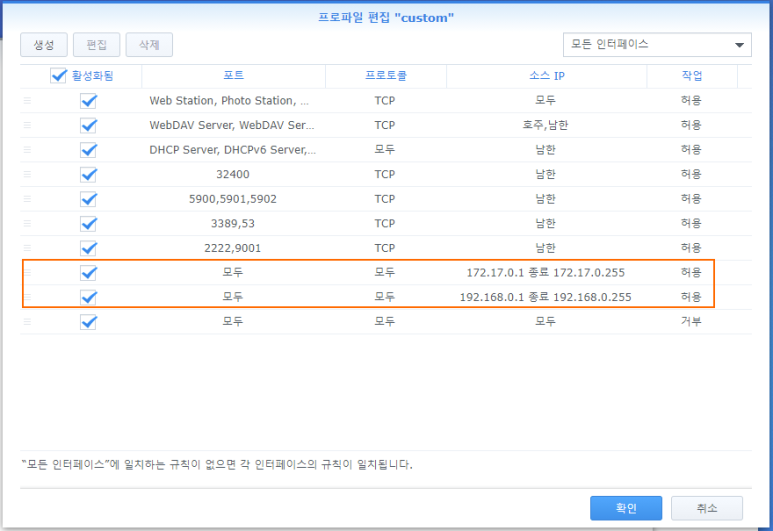Click 허용 action in Web Station row
This screenshot has height=531, width=773.
tap(691, 101)
